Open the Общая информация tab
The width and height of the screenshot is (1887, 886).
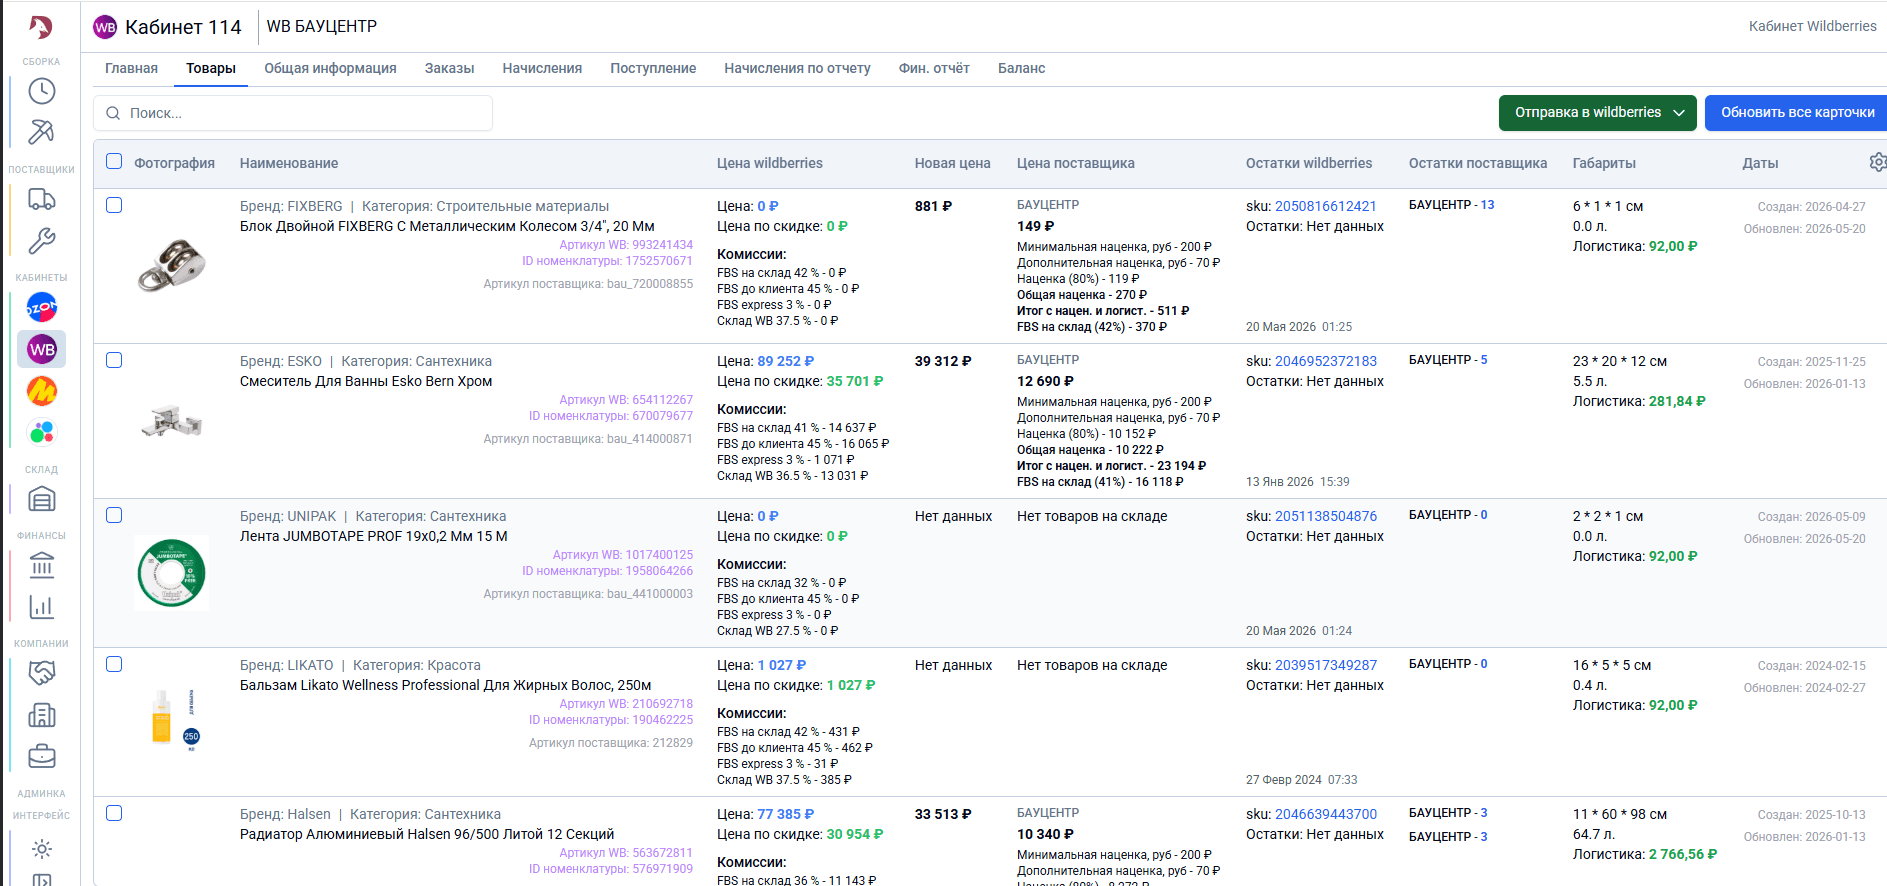(x=330, y=68)
